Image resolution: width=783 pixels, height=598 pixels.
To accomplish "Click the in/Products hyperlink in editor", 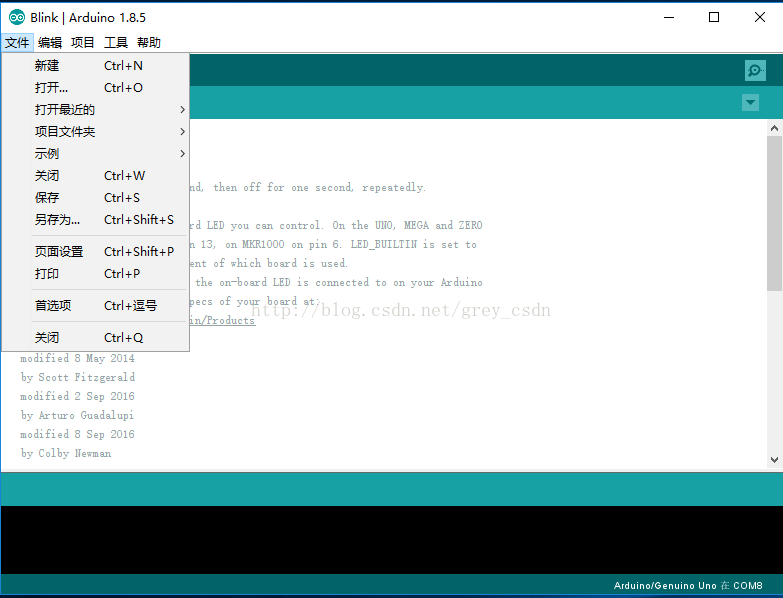I will (222, 320).
